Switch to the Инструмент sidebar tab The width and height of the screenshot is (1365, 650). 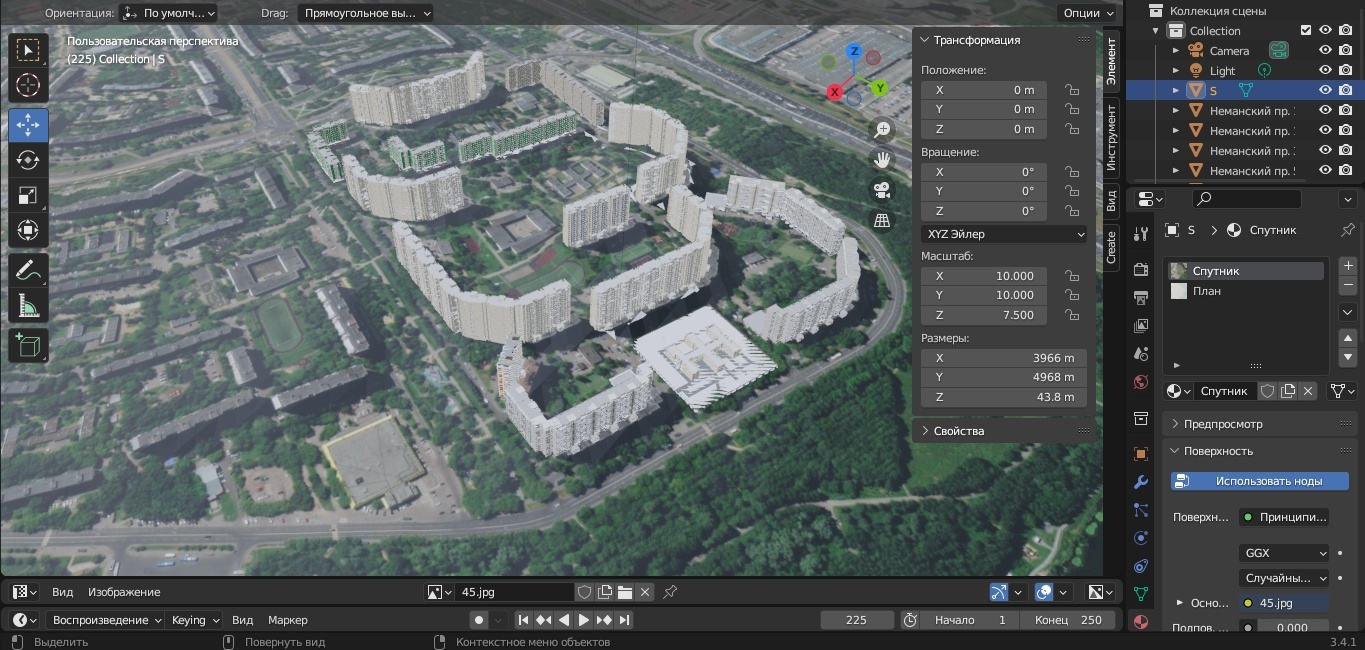tap(1111, 136)
